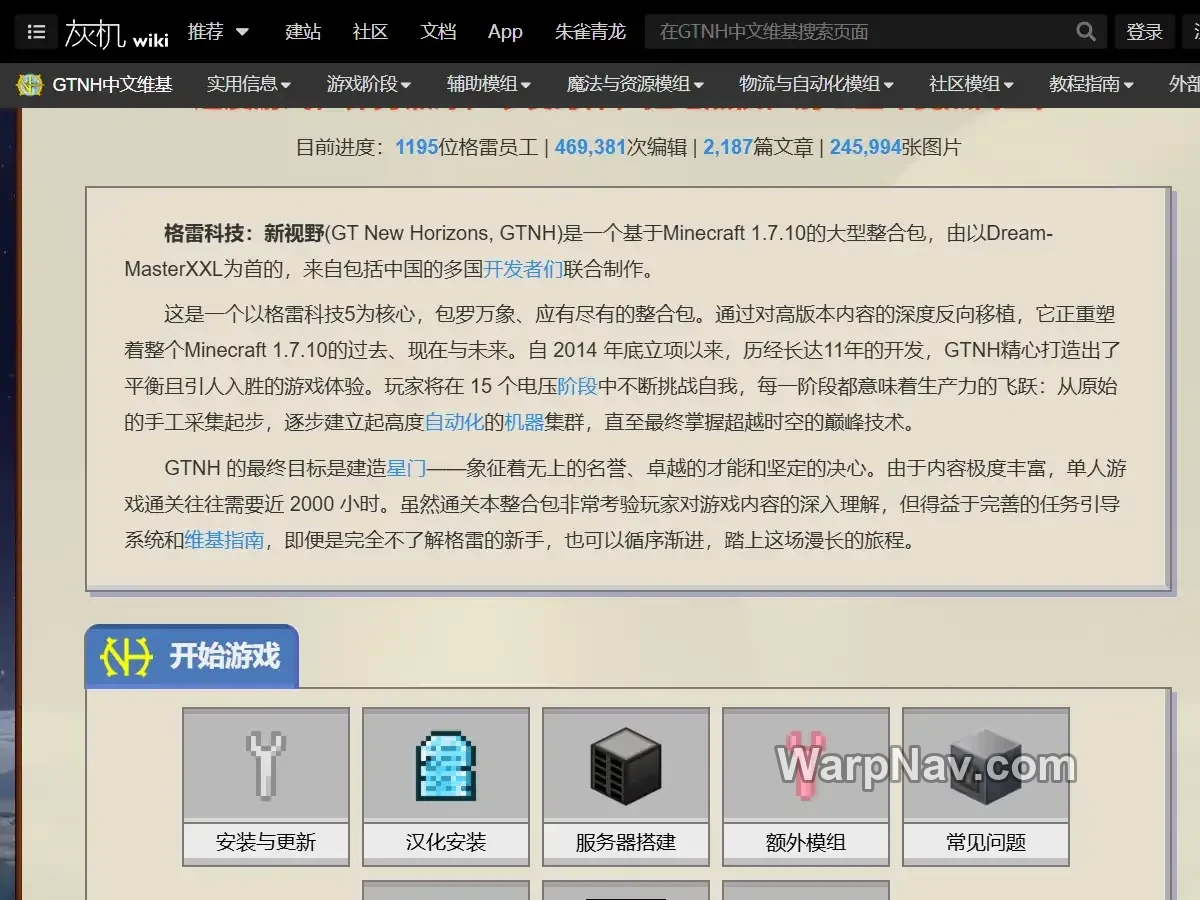Click the 服务器搭建 label
Image resolution: width=1200 pixels, height=900 pixels.
pos(626,842)
